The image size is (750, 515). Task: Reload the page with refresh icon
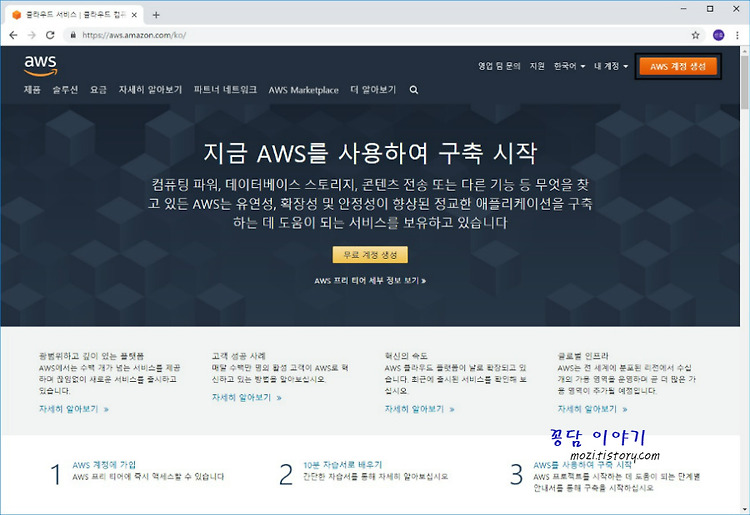coord(50,35)
